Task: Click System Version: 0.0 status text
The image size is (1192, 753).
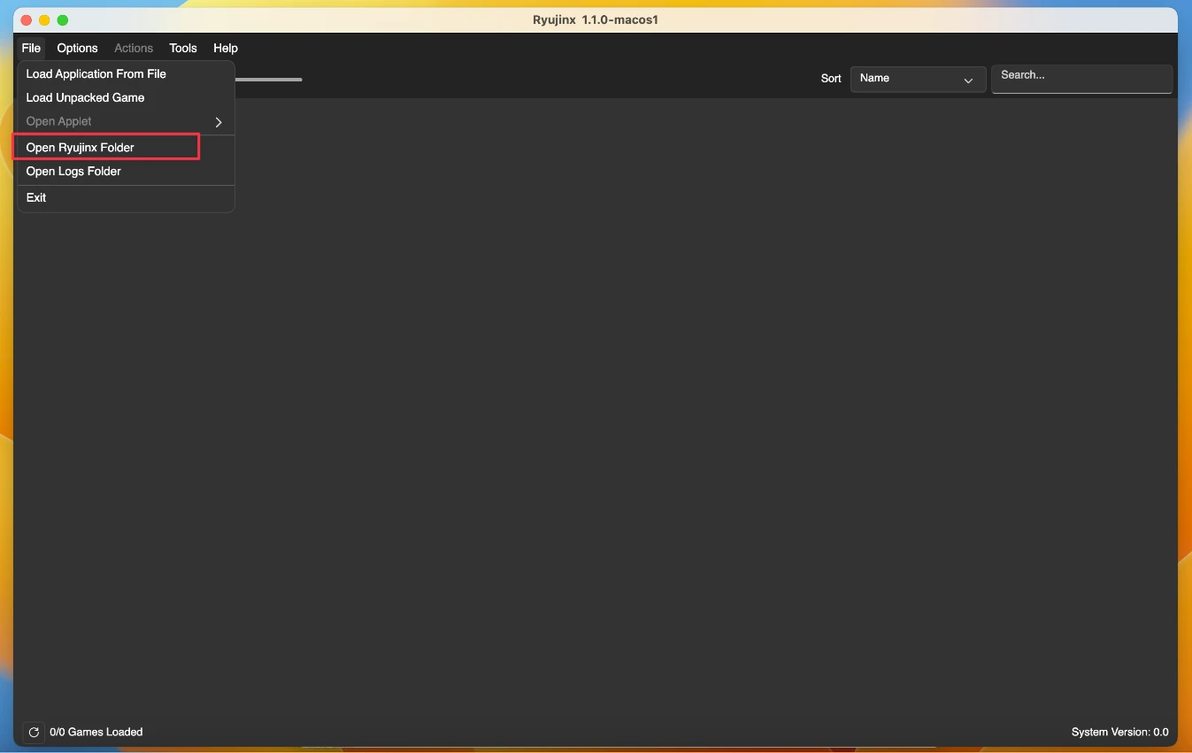Action: (x=1120, y=732)
